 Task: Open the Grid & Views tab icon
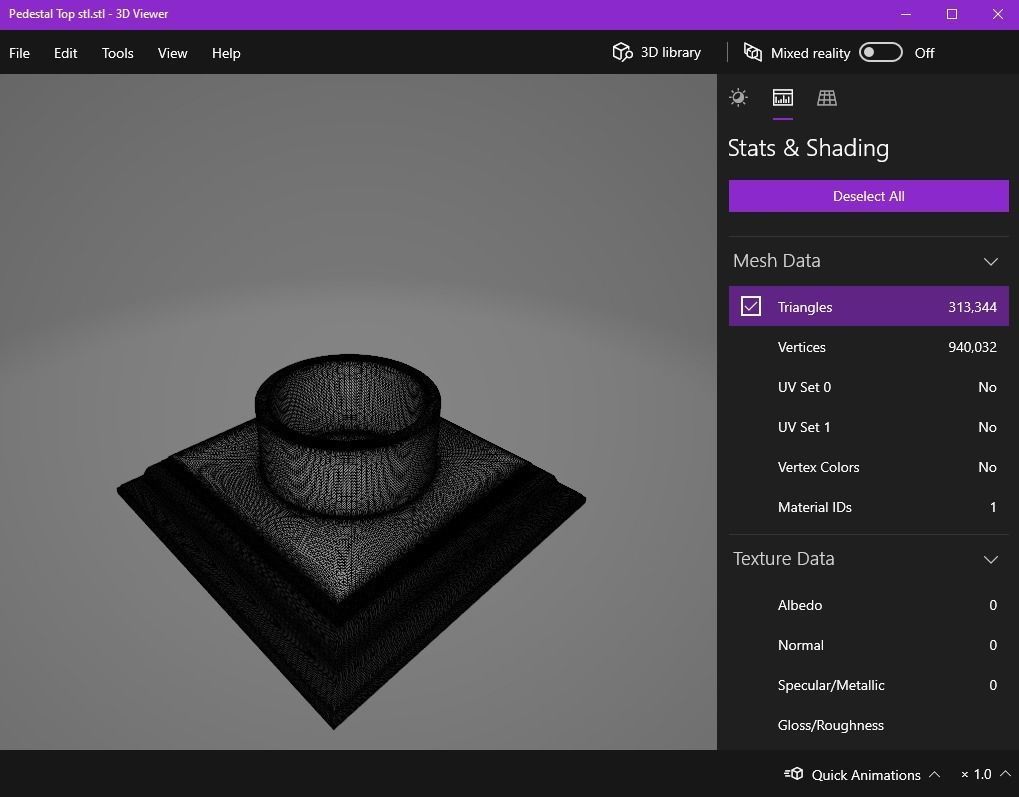[827, 98]
